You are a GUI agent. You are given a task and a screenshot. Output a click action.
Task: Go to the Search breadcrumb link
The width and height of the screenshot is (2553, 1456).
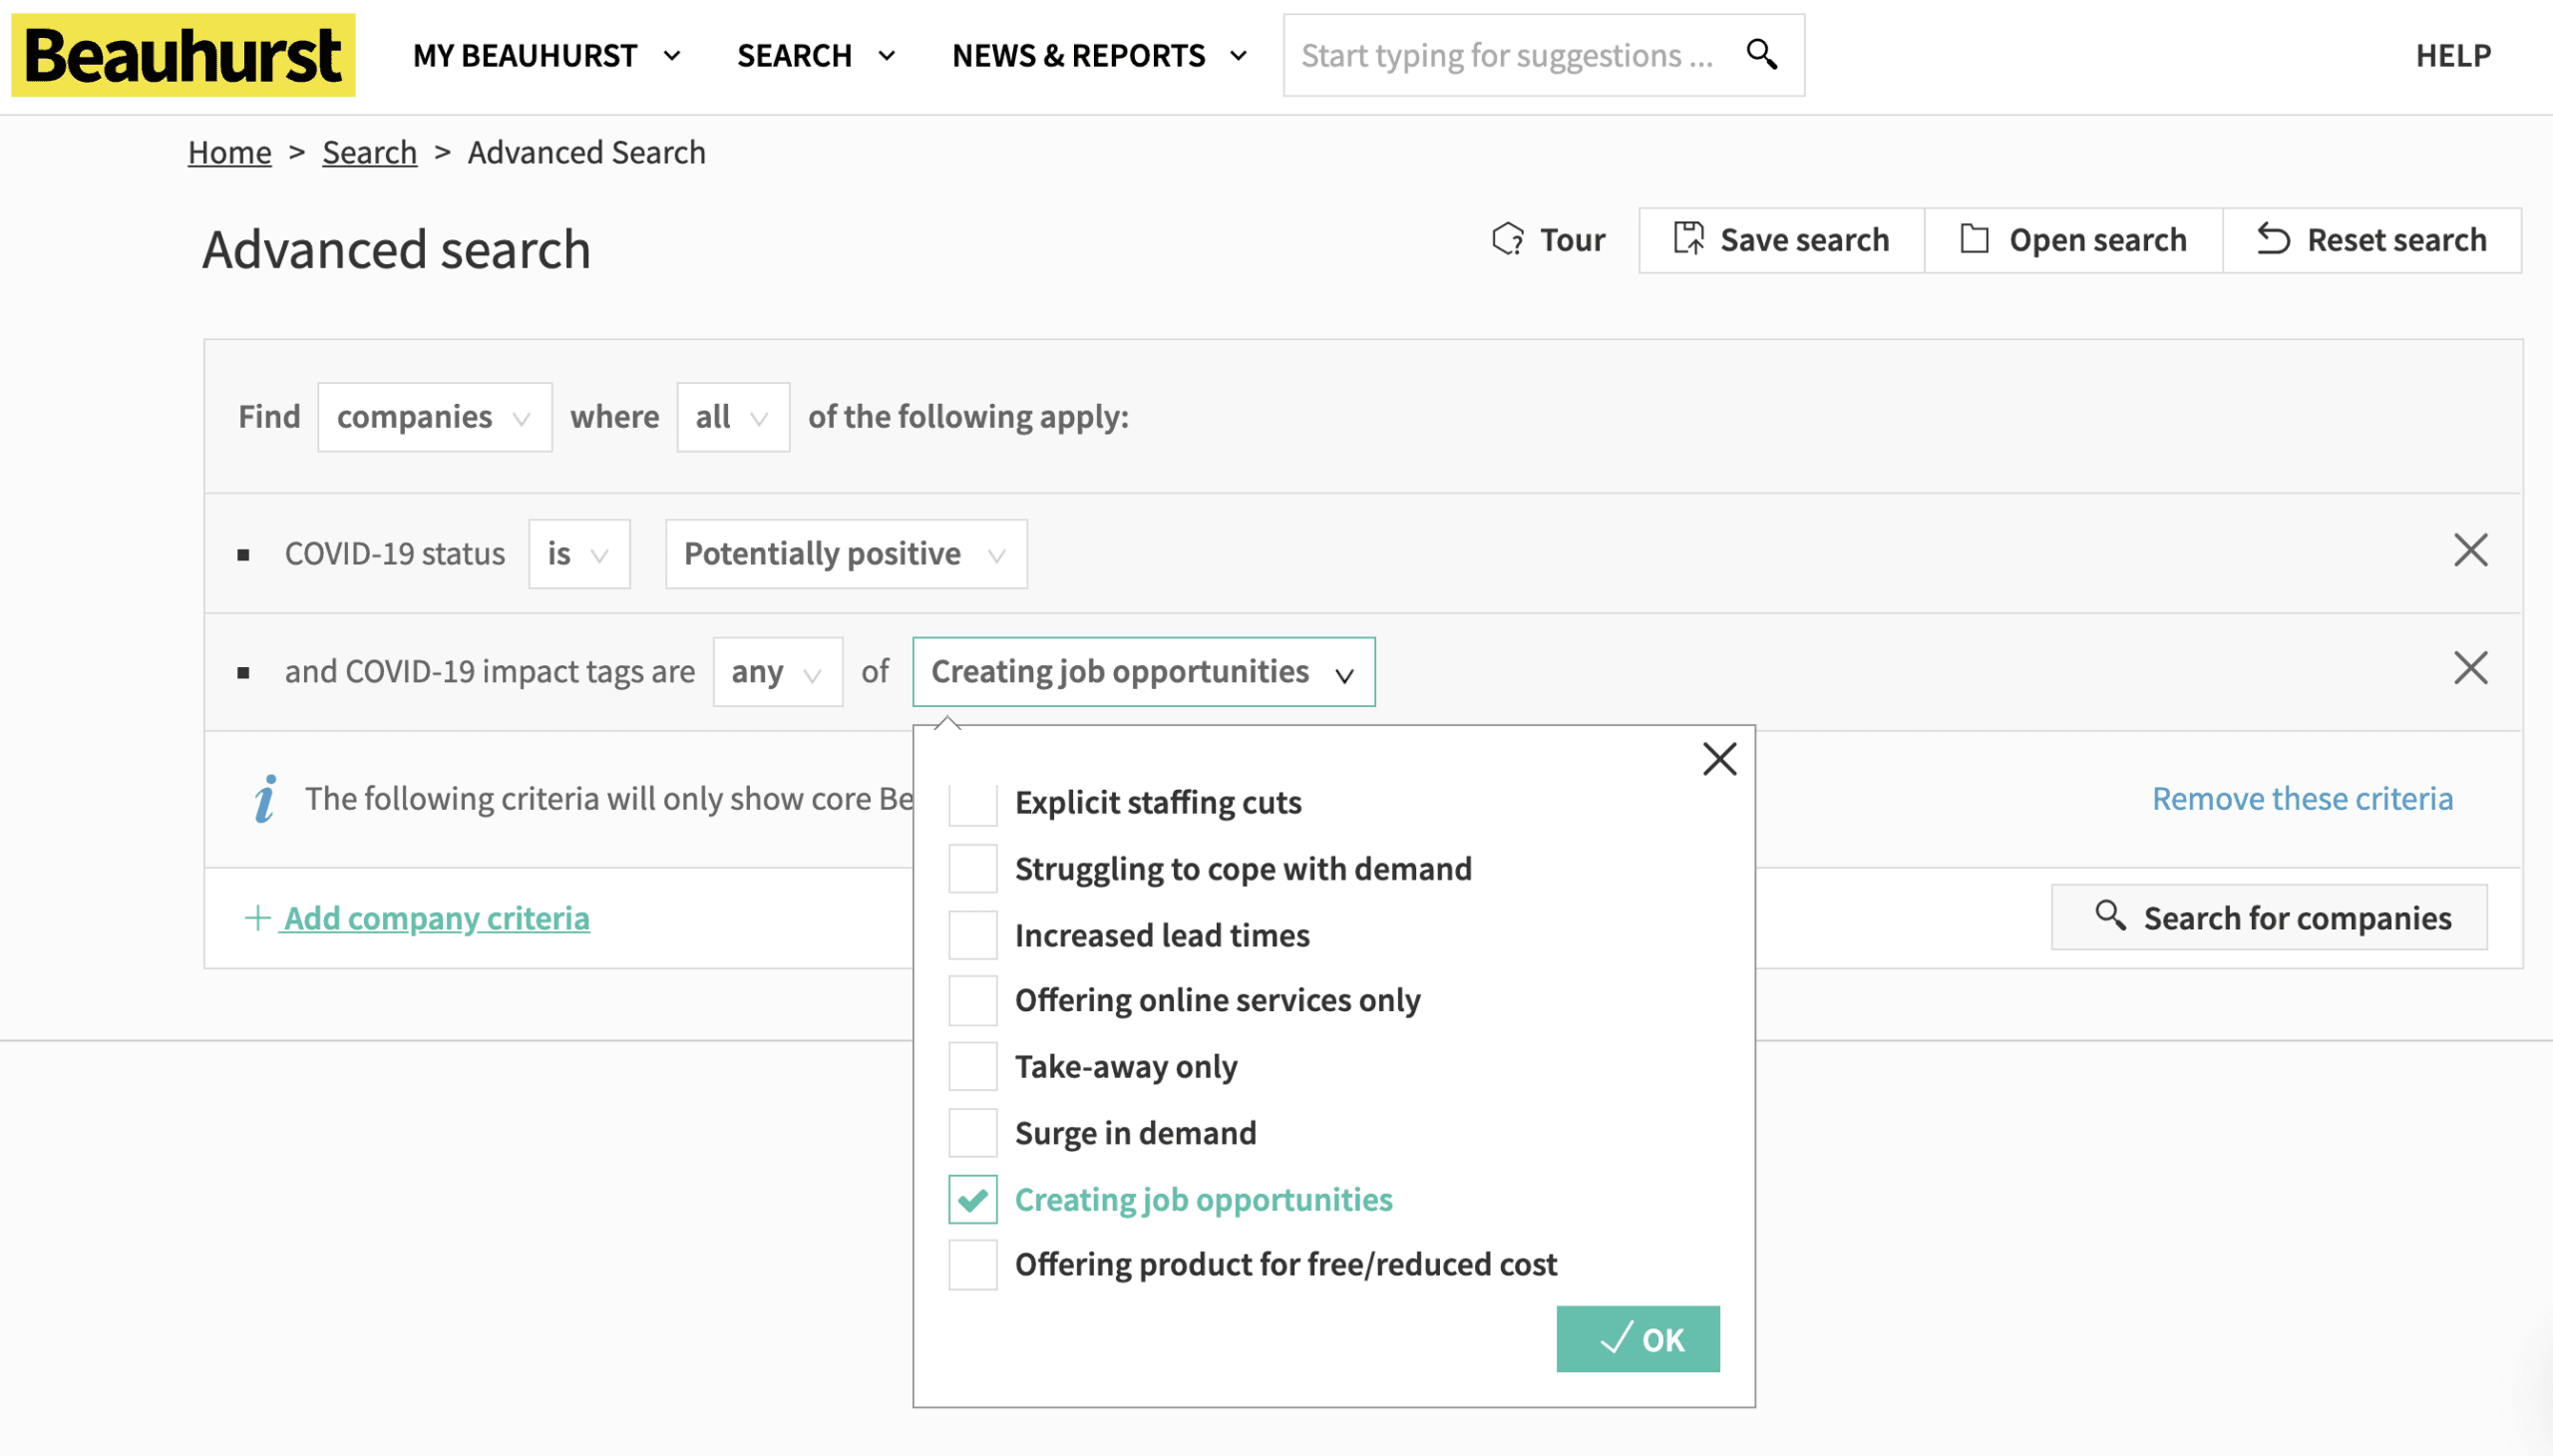coord(369,152)
